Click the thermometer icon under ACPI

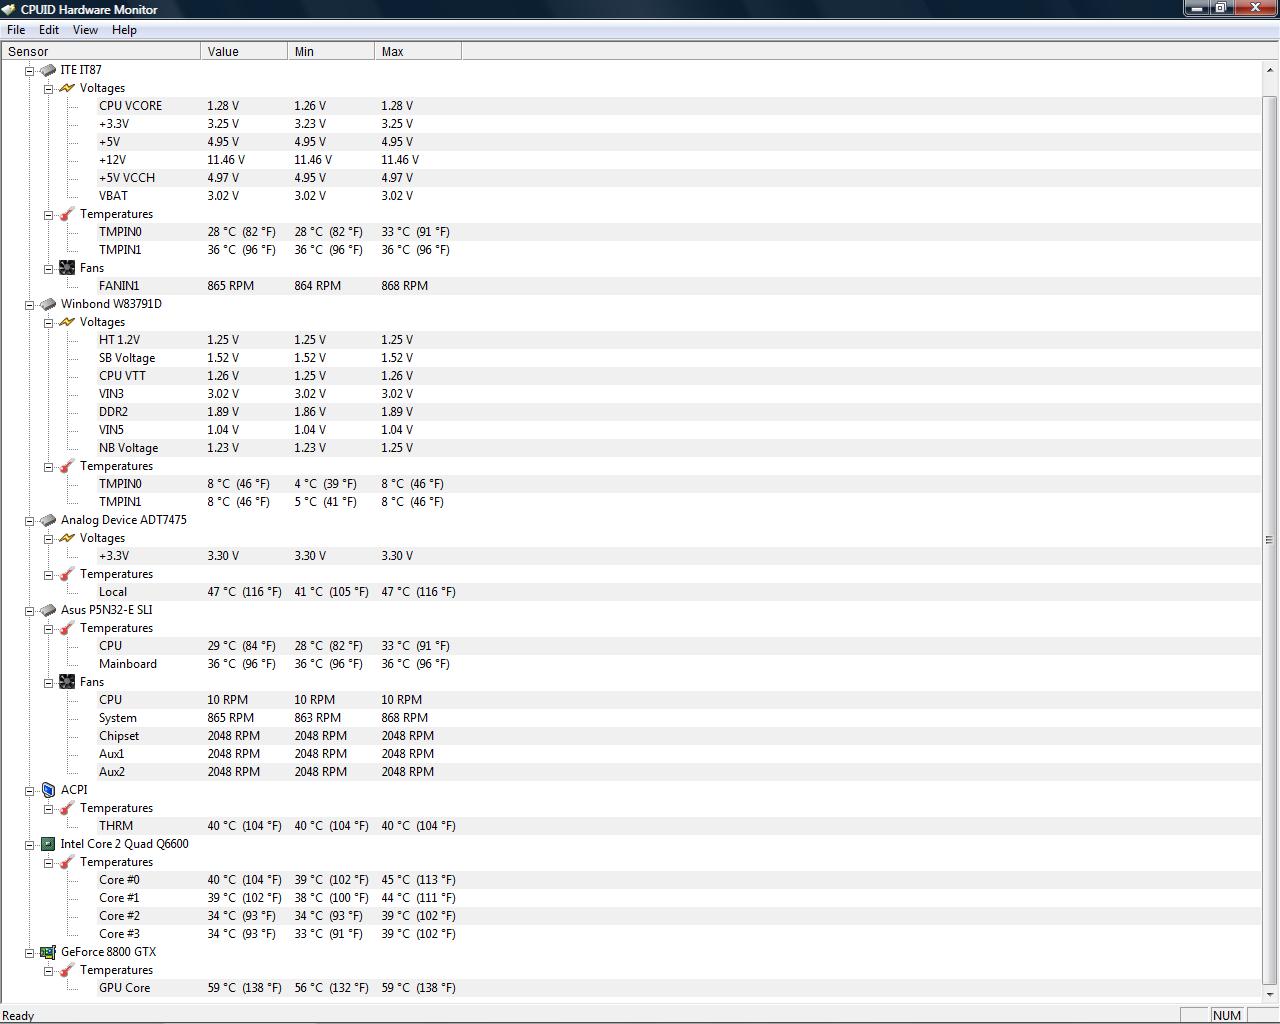pyautogui.click(x=67, y=808)
